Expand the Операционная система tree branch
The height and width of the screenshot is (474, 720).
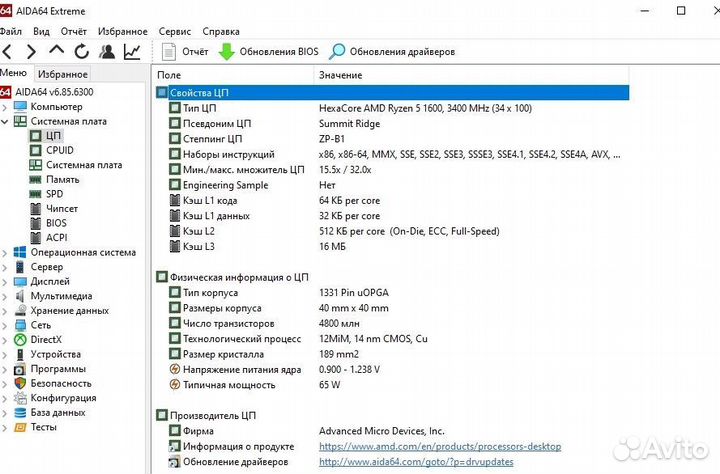5,253
